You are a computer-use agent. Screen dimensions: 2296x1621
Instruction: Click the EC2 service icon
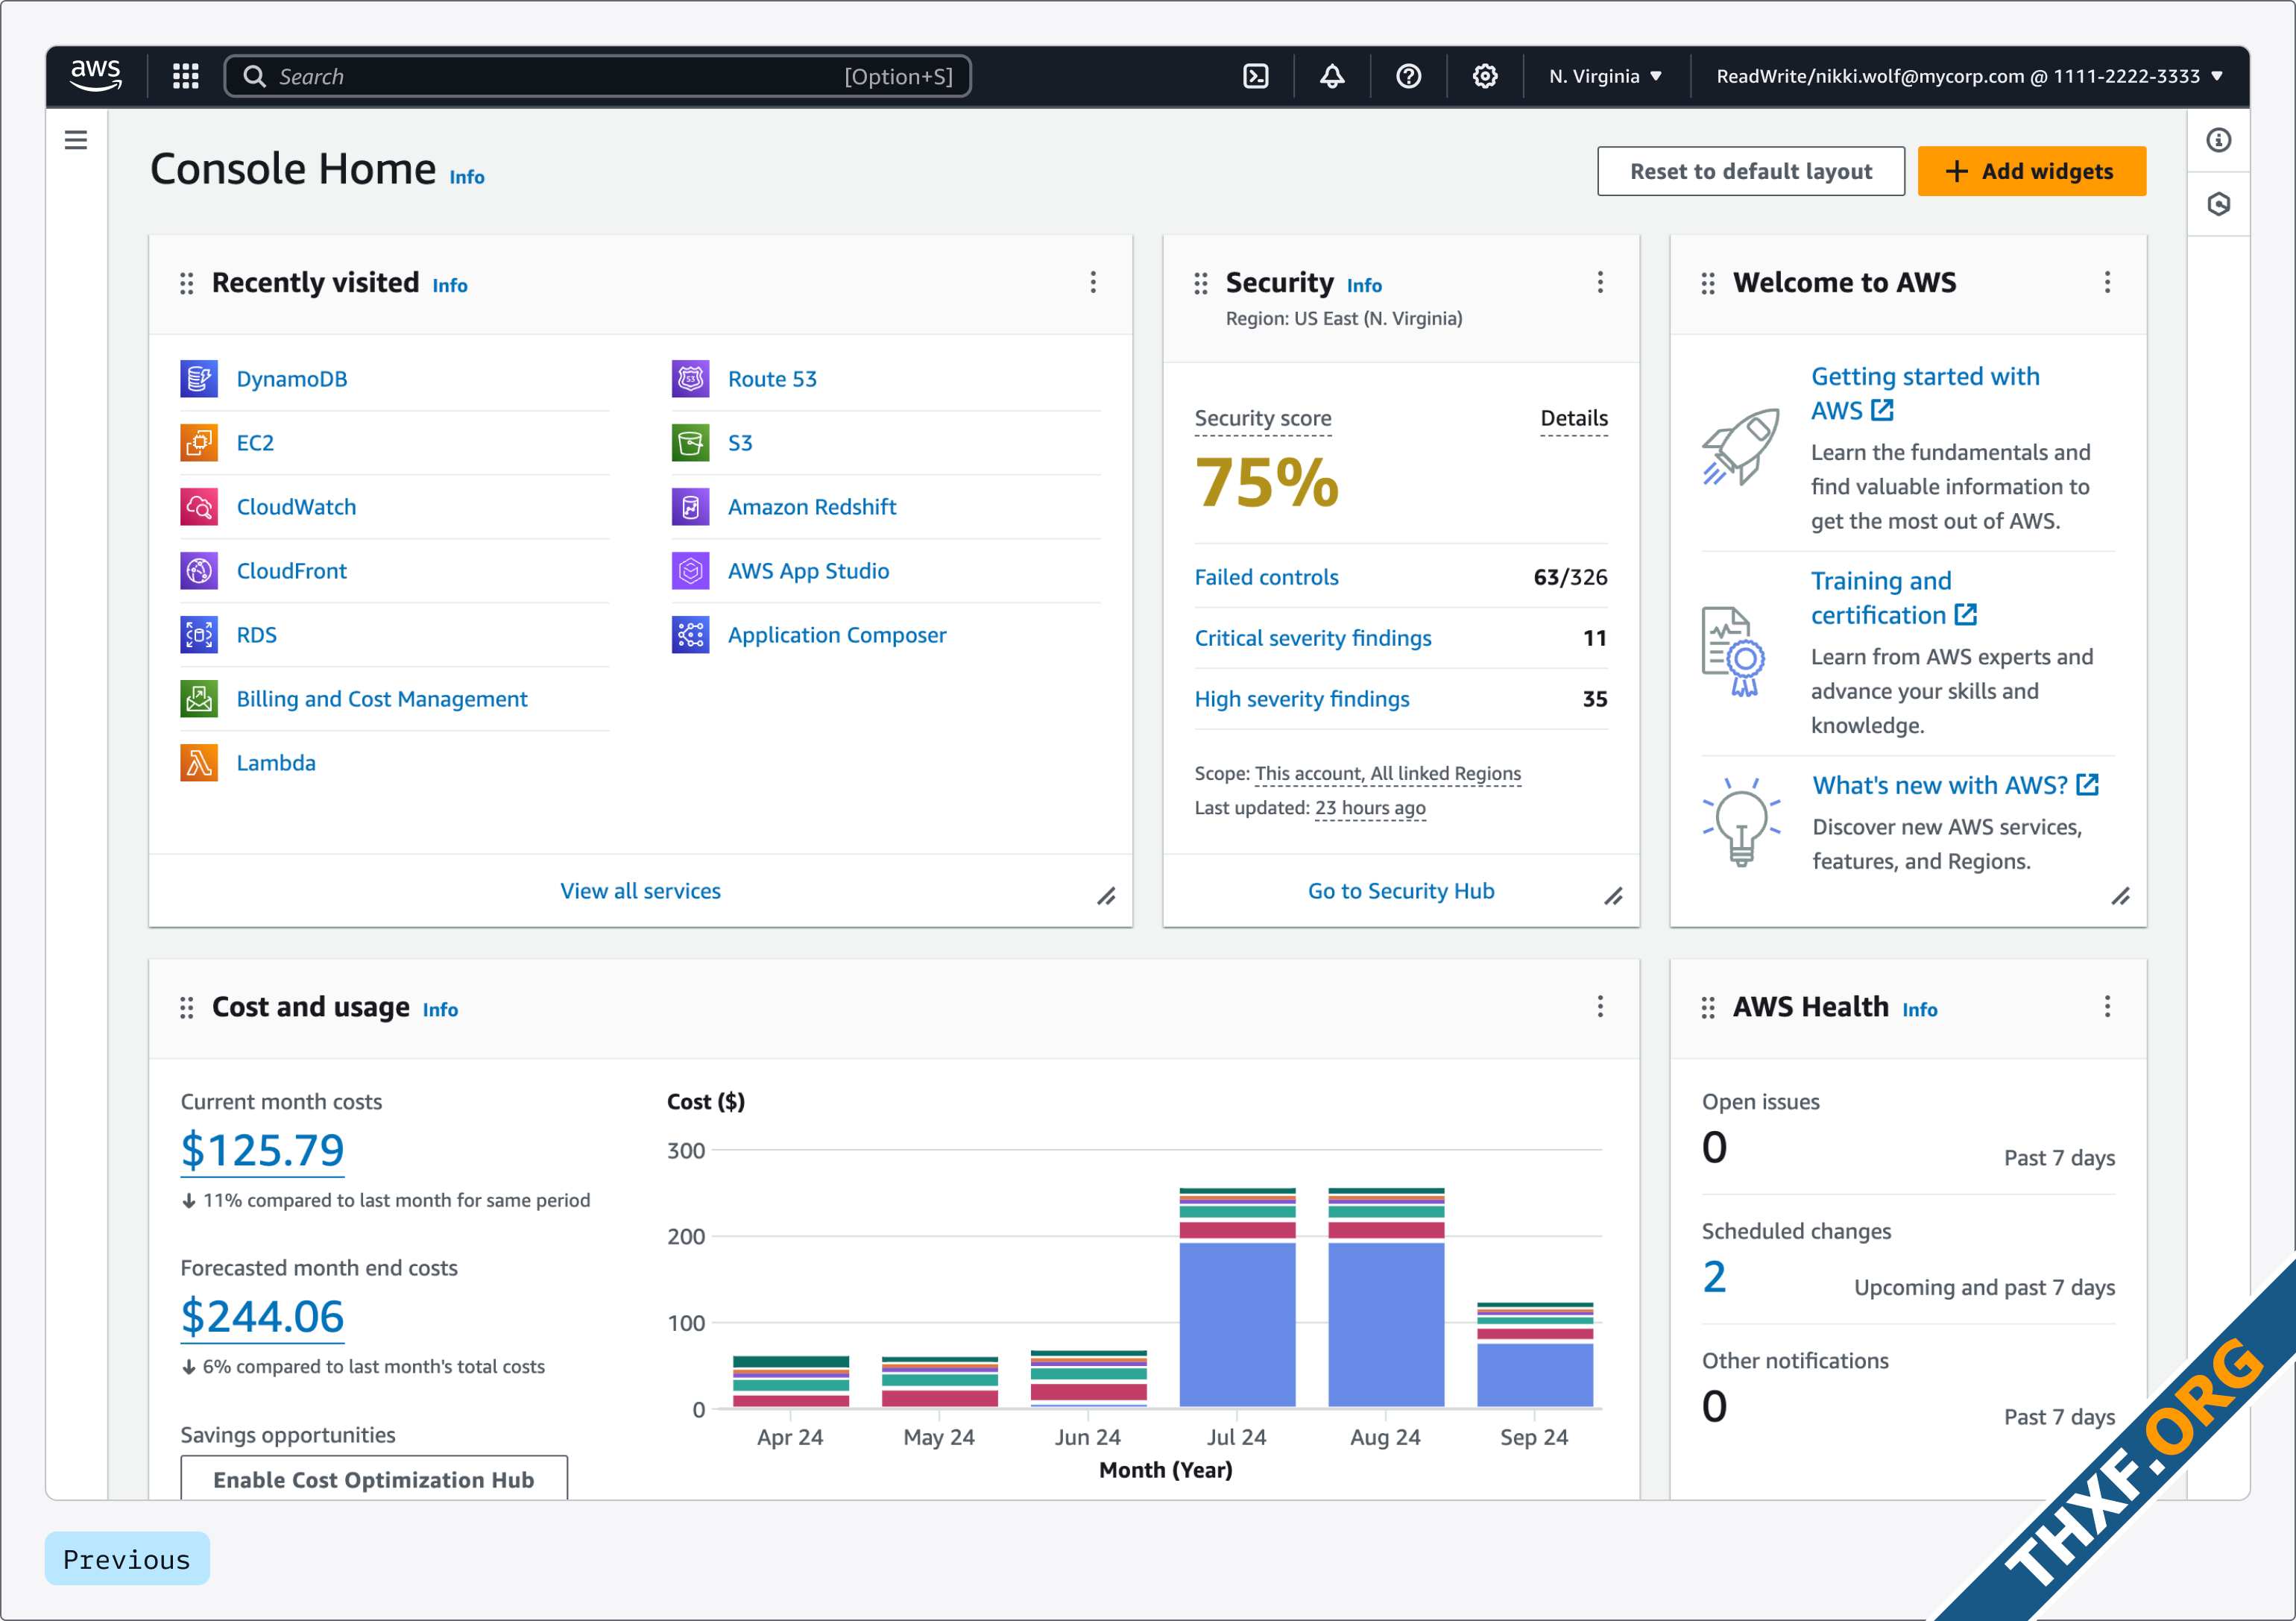coord(199,443)
